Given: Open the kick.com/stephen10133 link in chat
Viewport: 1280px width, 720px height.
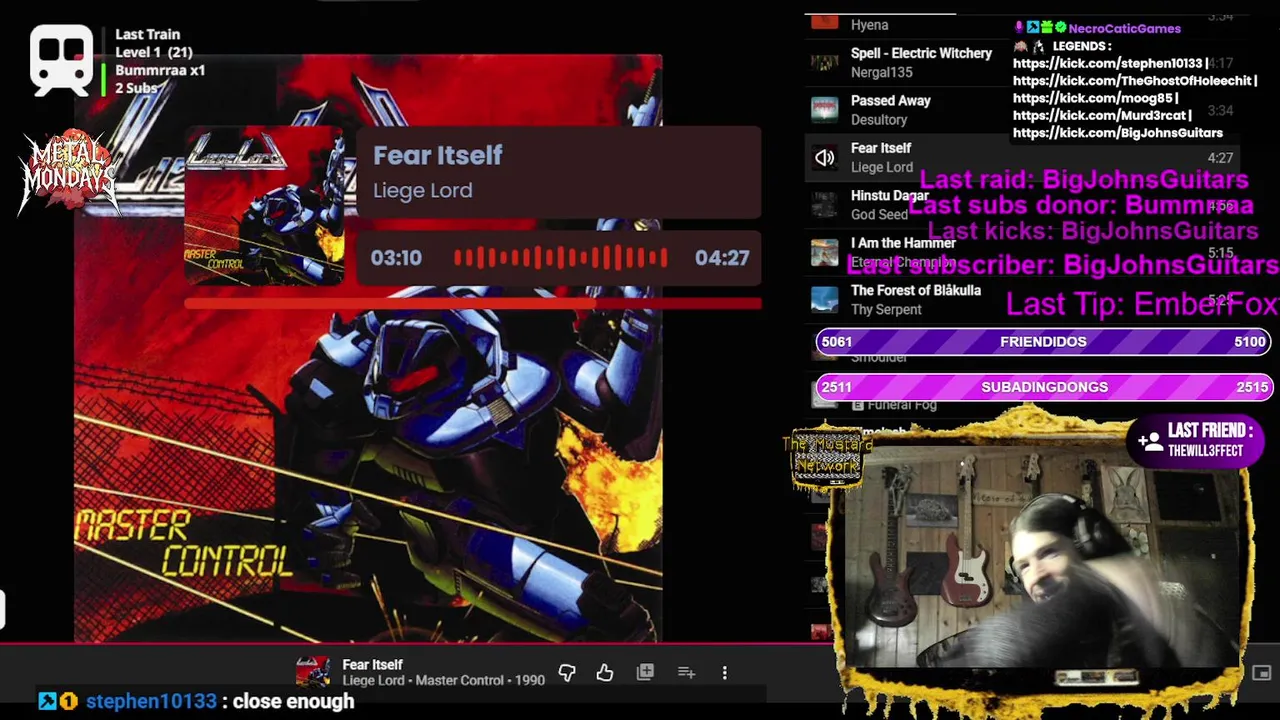Looking at the screenshot, I should click(1109, 63).
